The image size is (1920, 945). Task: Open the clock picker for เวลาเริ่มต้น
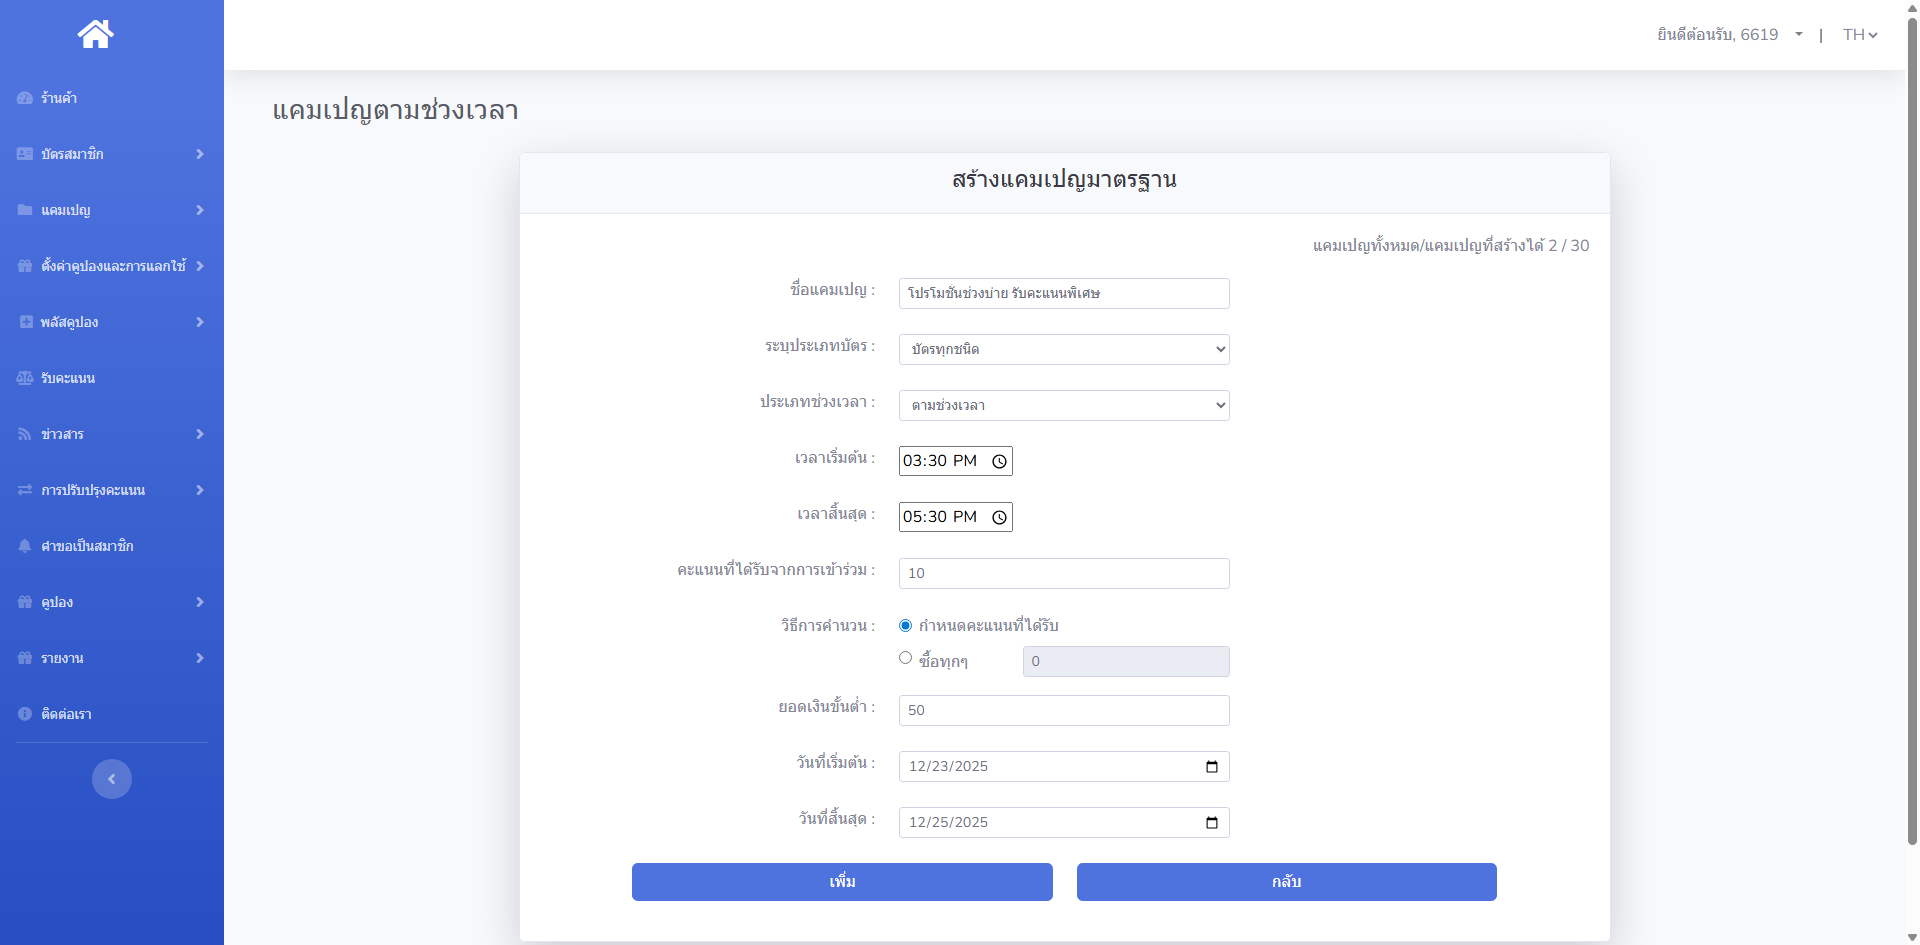coord(999,461)
